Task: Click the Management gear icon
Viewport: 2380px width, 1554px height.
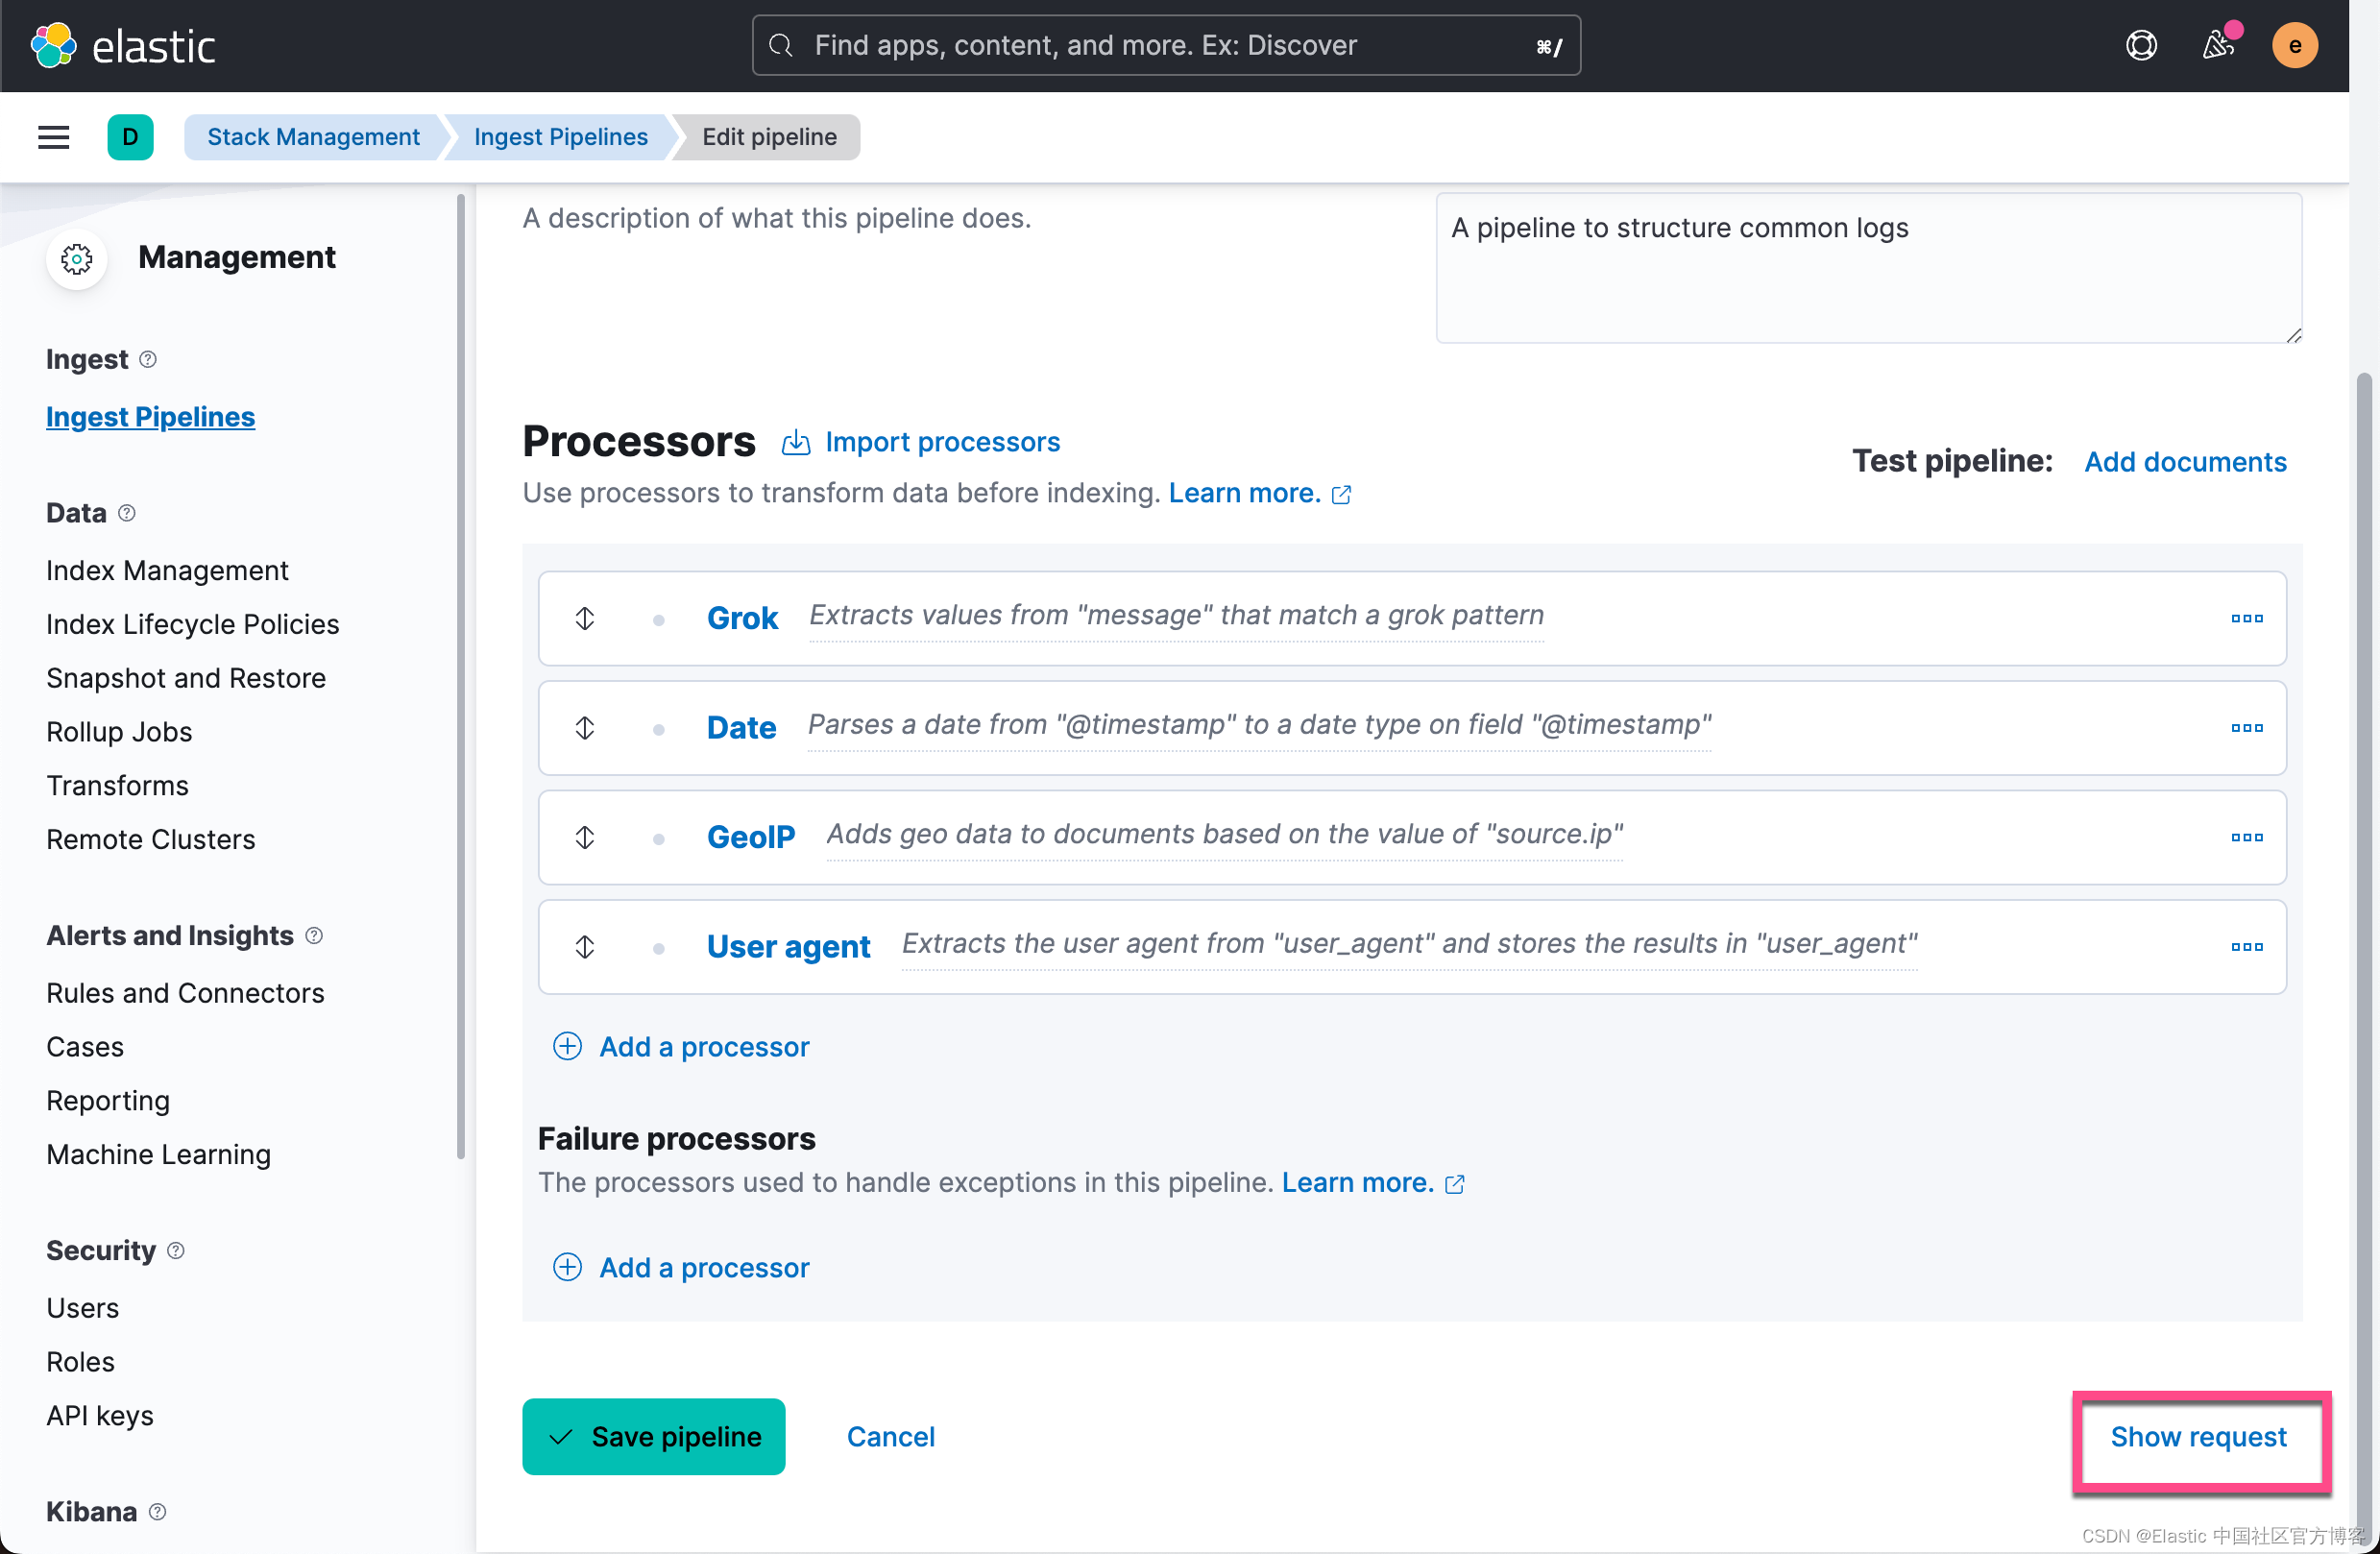Action: tap(76, 259)
